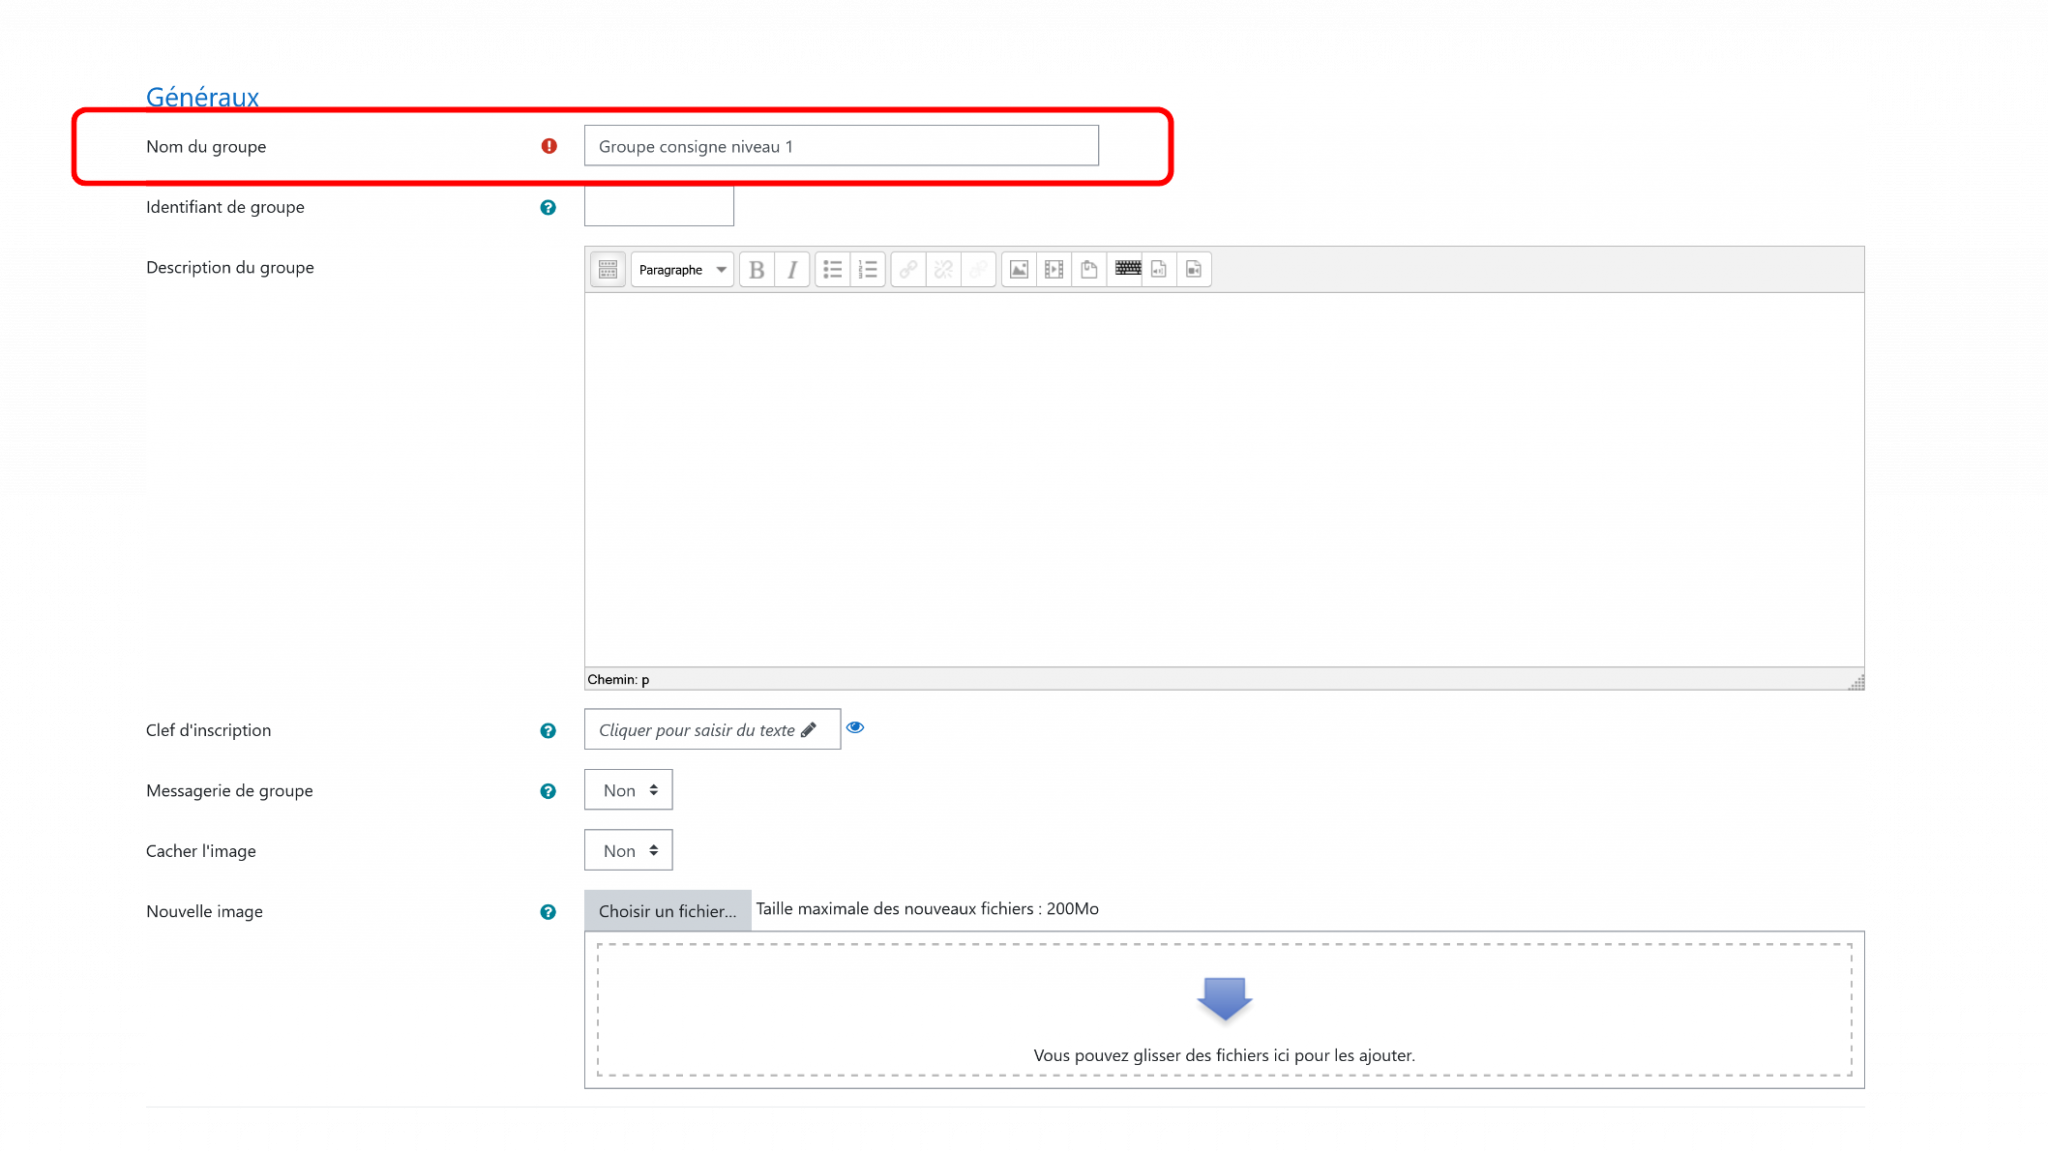Click 'Cliquer pour saisir du texte' field
Viewport: 2048px width, 1152px height.
tap(712, 729)
